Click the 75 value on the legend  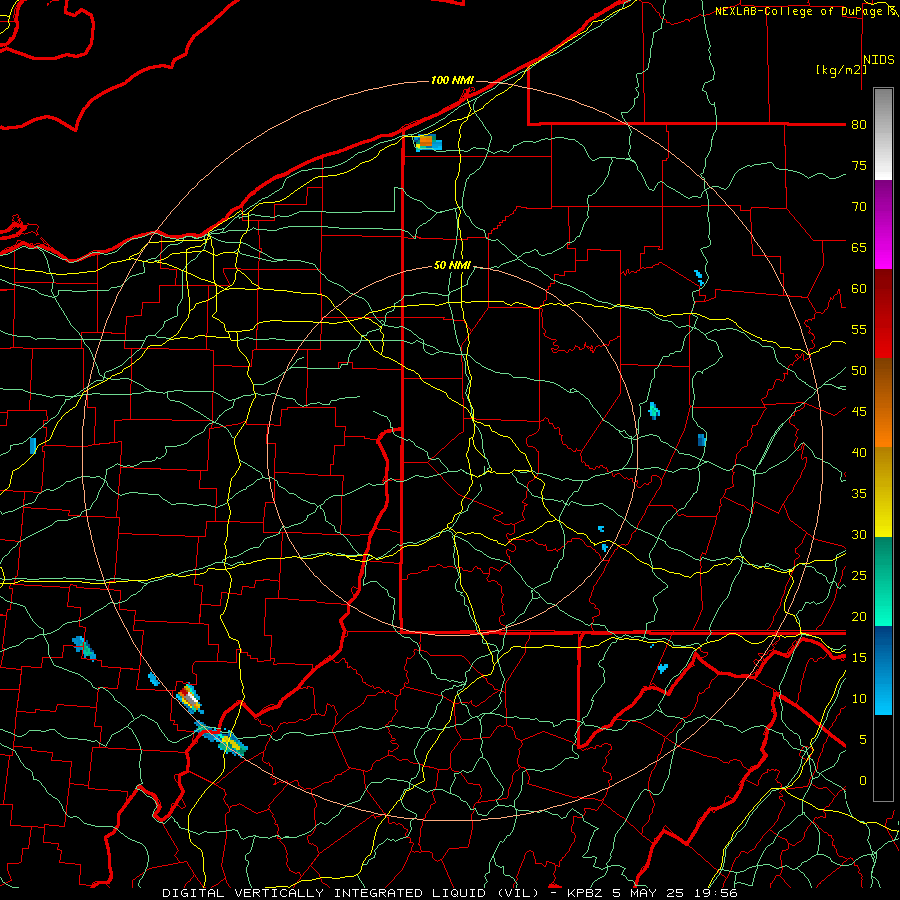(x=859, y=165)
